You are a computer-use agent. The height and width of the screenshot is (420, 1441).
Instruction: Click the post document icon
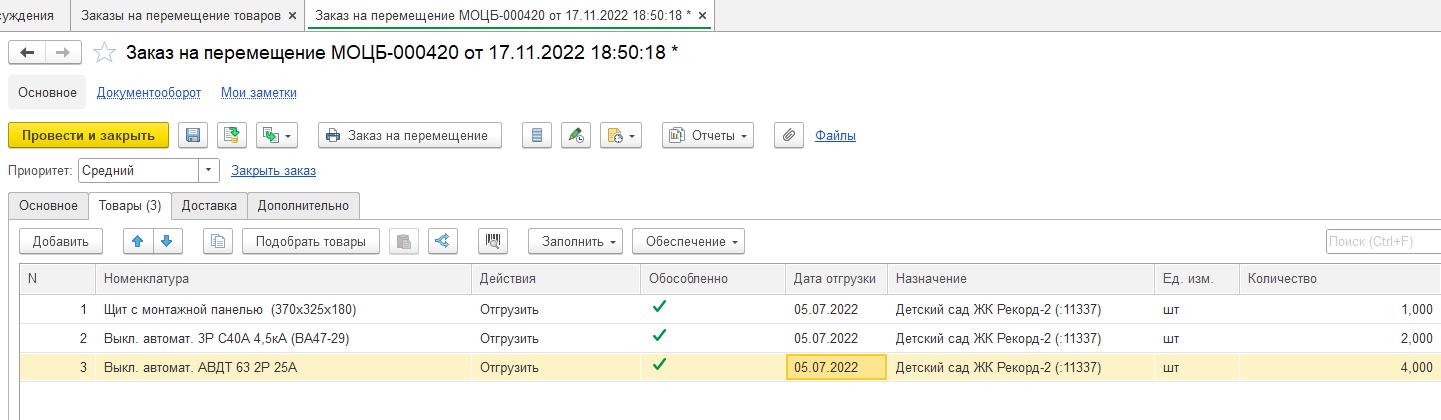click(232, 135)
